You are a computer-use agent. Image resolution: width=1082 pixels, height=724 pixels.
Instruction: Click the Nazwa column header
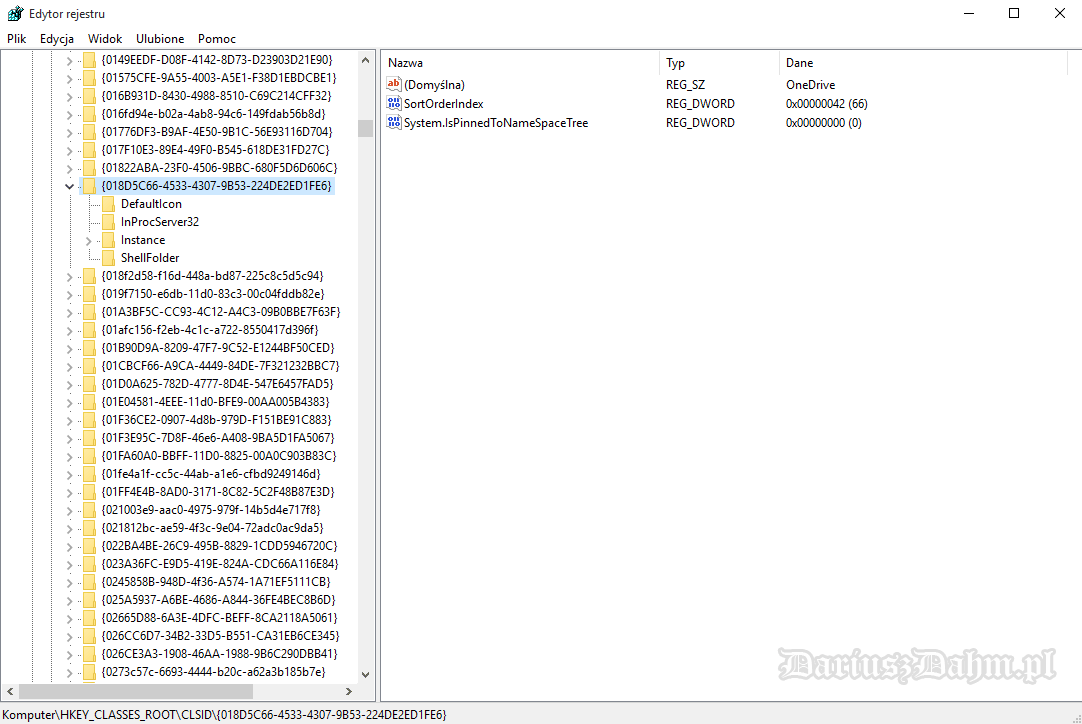pos(521,63)
